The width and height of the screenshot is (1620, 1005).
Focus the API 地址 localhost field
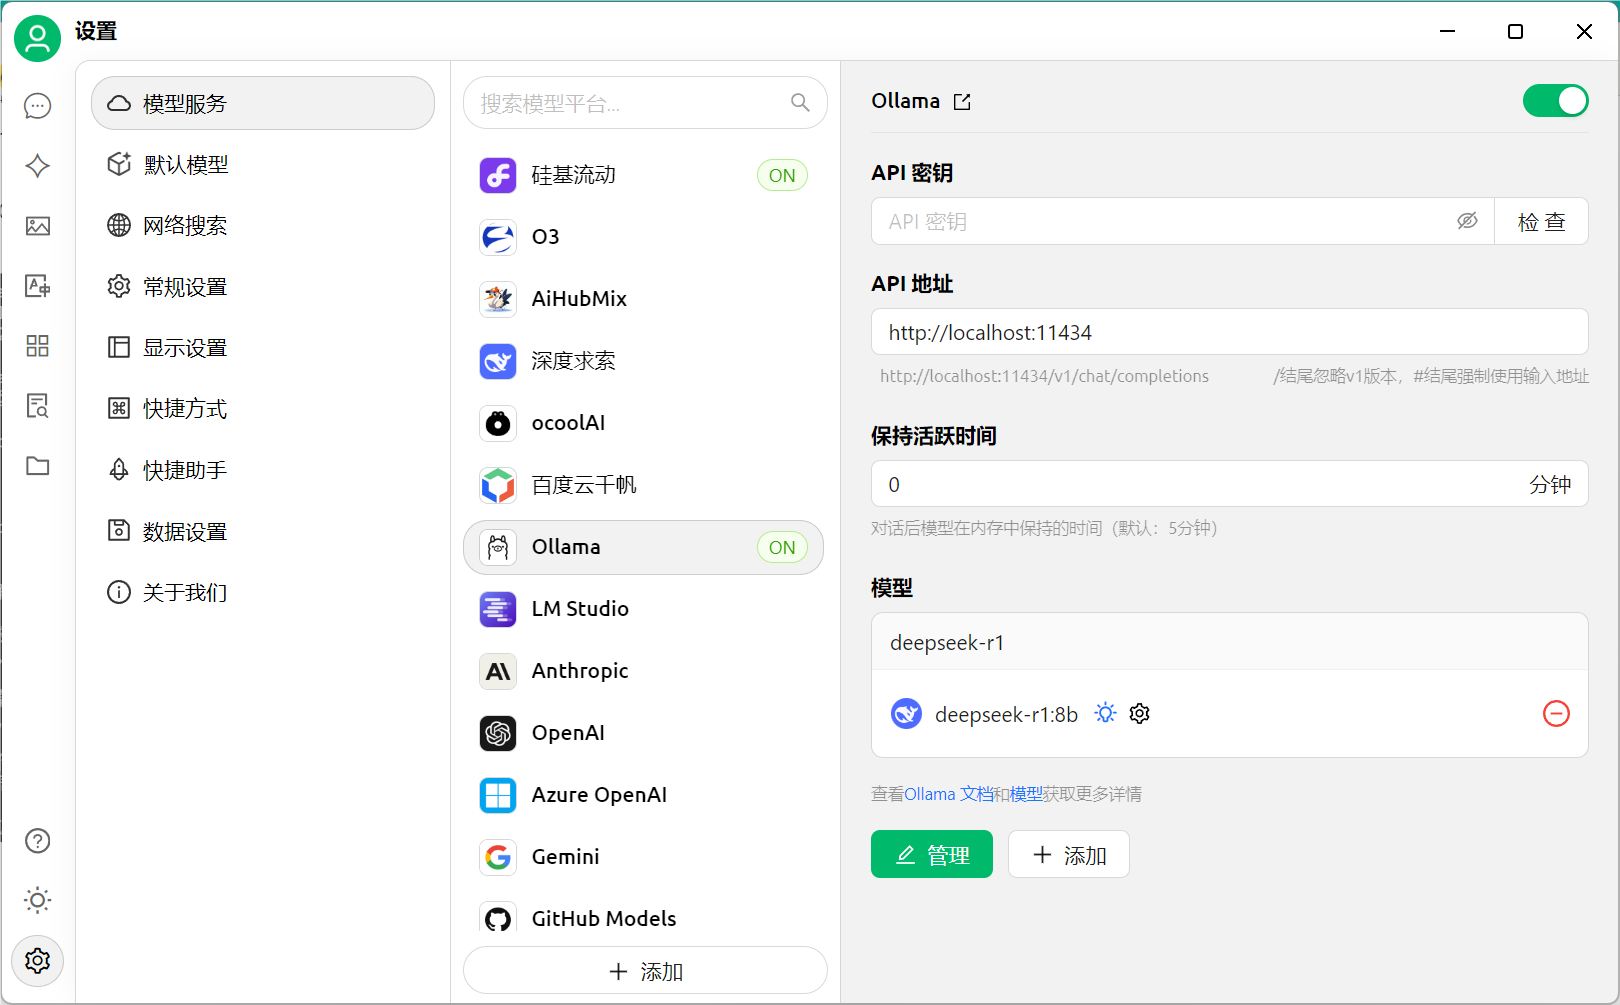[x=1229, y=332]
